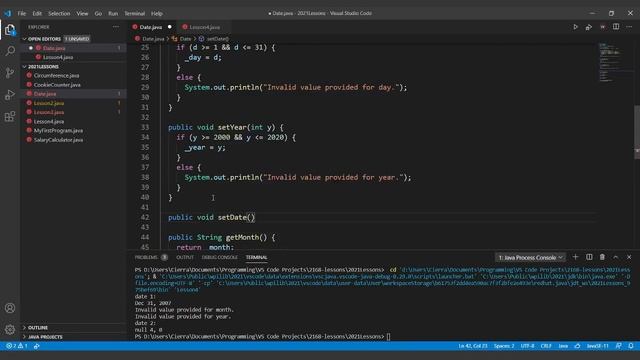This screenshot has height=360, width=640.
Task: Open the Source Control view icon
Action: 10,73
